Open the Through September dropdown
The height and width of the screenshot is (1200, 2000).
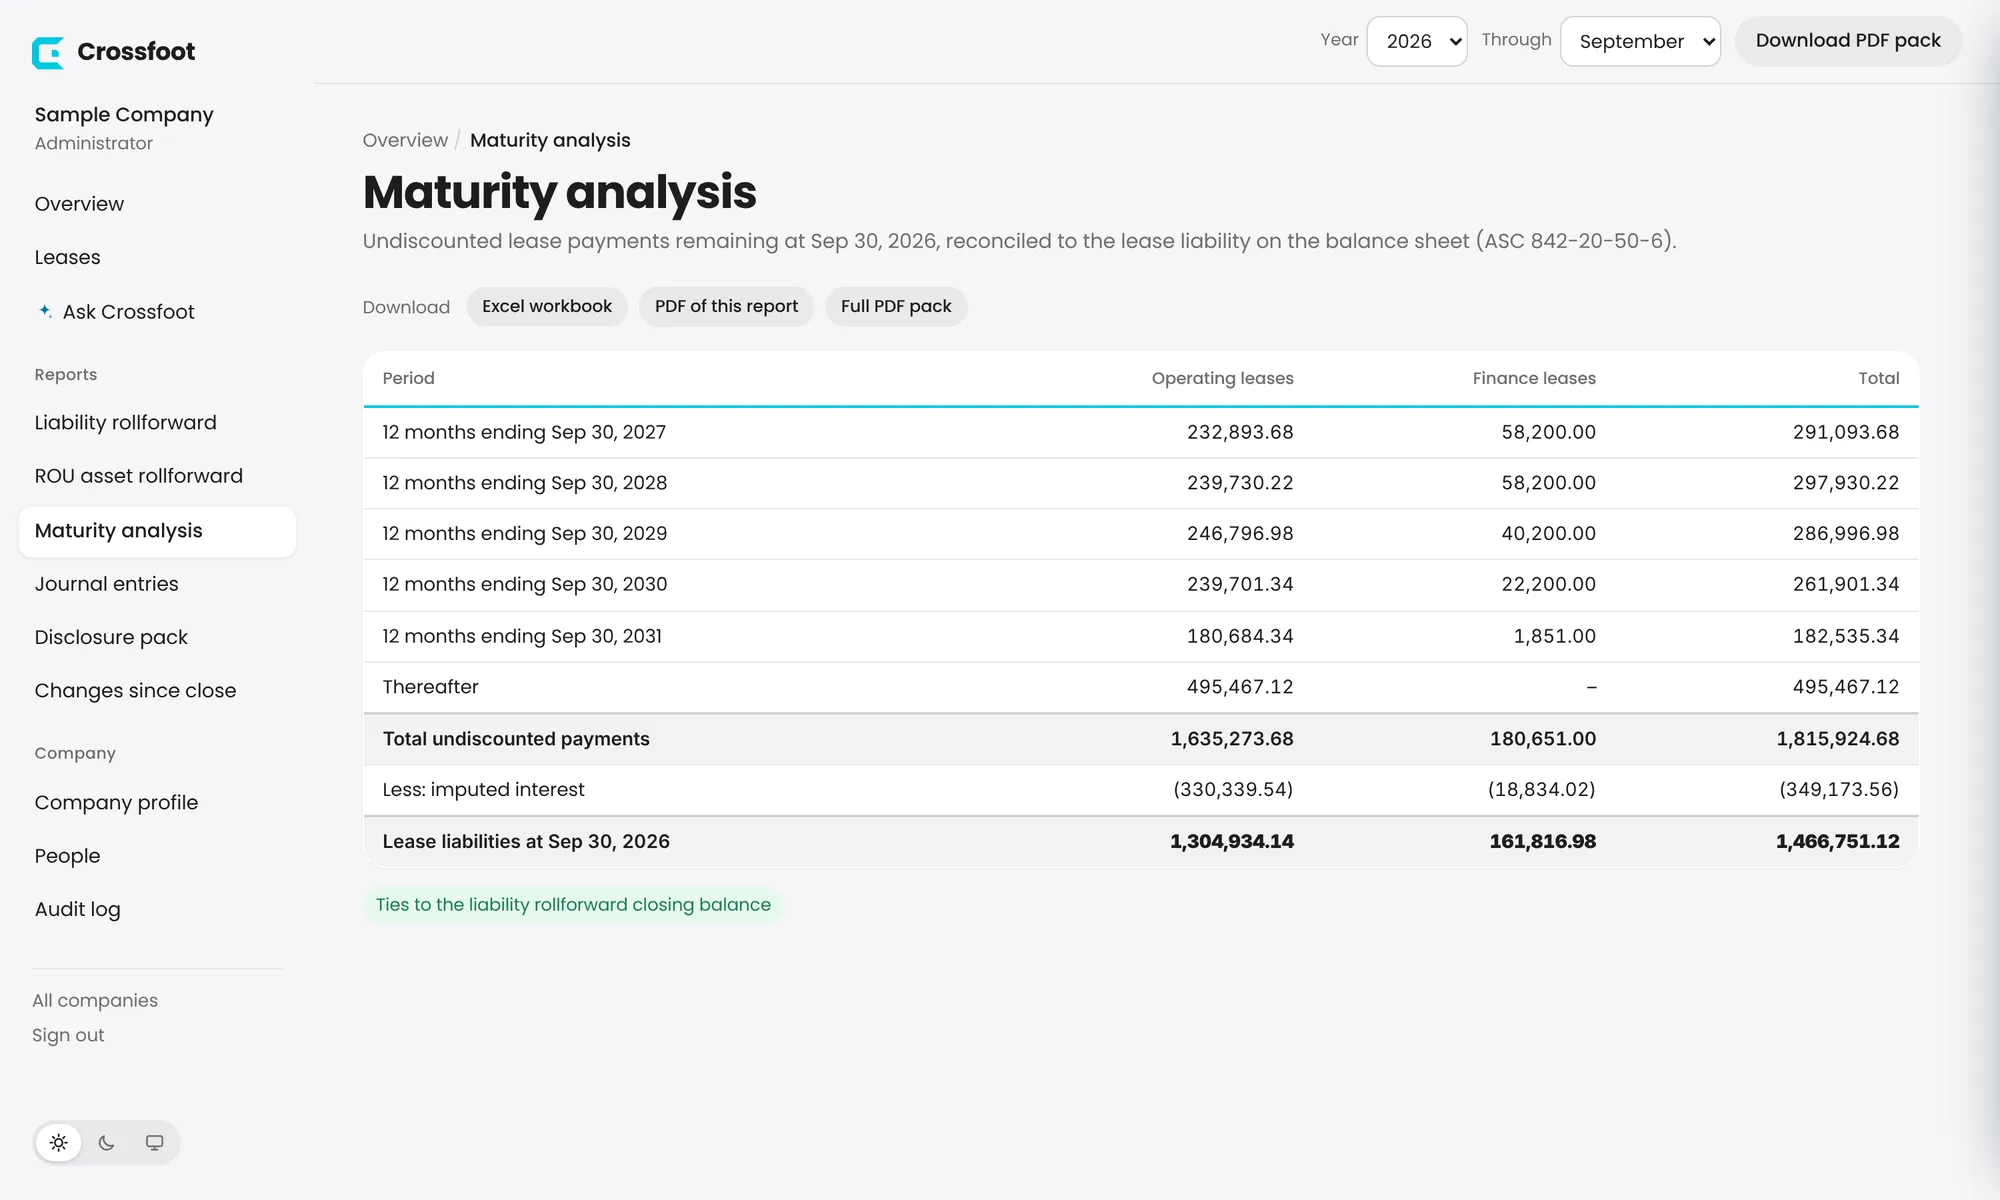tap(1640, 41)
